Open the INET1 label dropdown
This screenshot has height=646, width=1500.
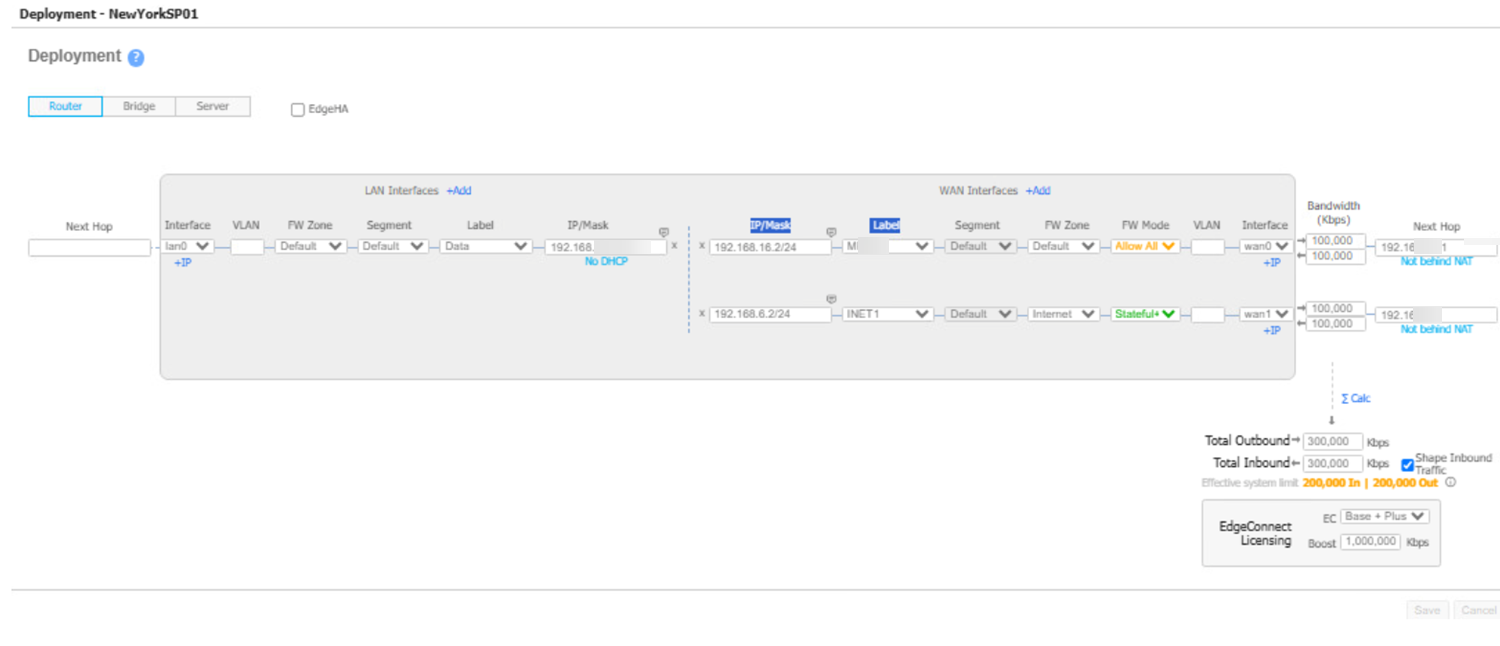(x=888, y=314)
